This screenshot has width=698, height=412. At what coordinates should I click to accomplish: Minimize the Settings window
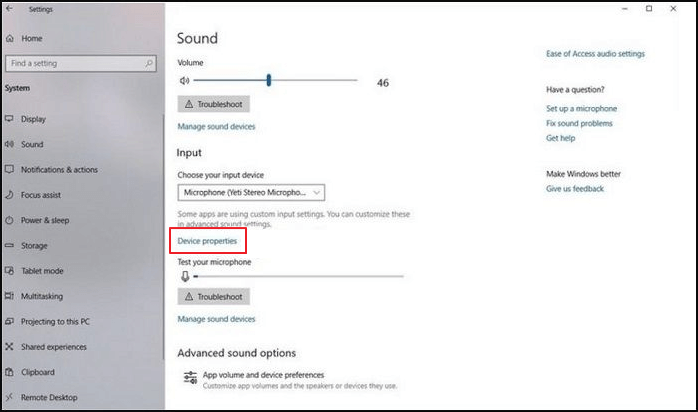click(x=625, y=8)
